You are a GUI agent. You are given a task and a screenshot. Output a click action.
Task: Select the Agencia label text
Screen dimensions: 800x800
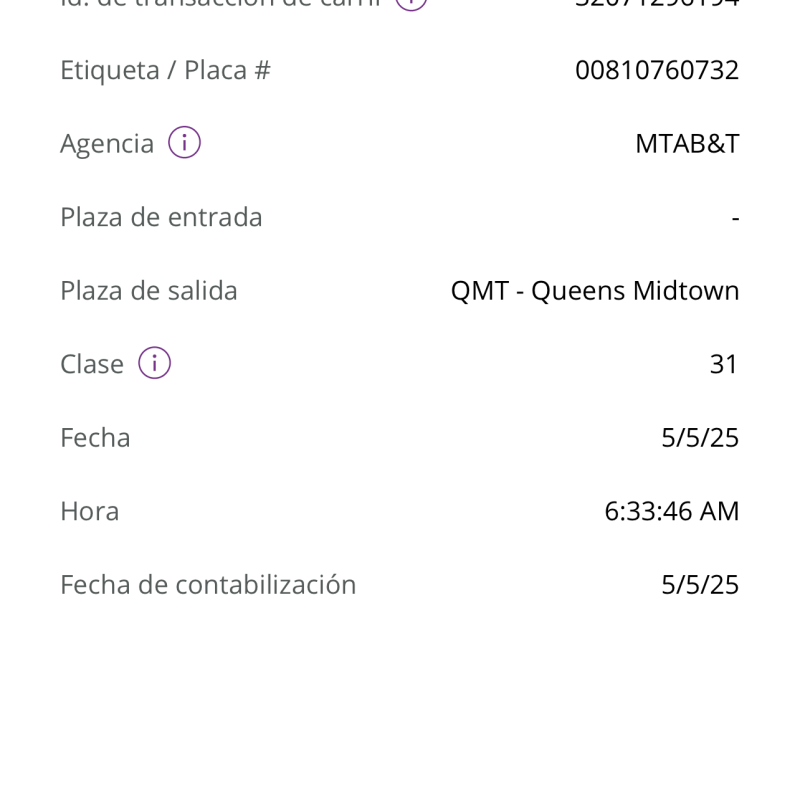[x=107, y=143]
